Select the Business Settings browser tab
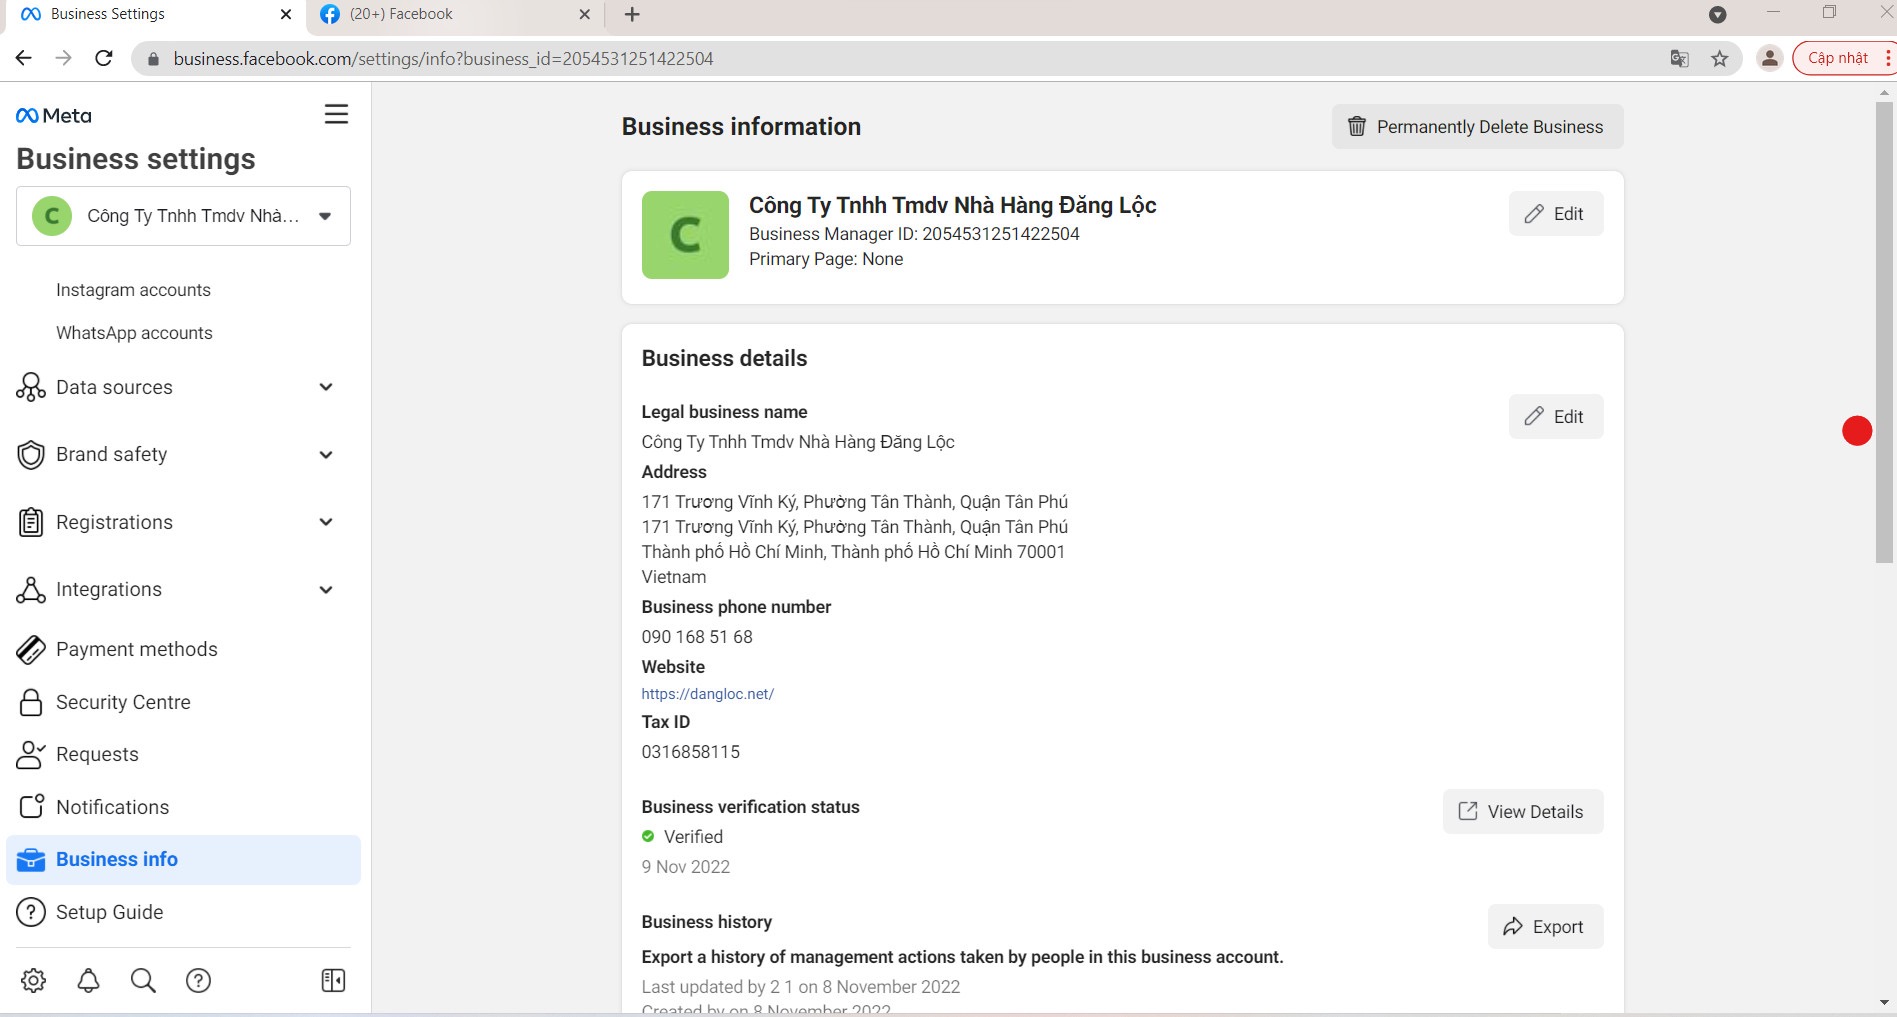The height and width of the screenshot is (1017, 1897). click(x=153, y=15)
